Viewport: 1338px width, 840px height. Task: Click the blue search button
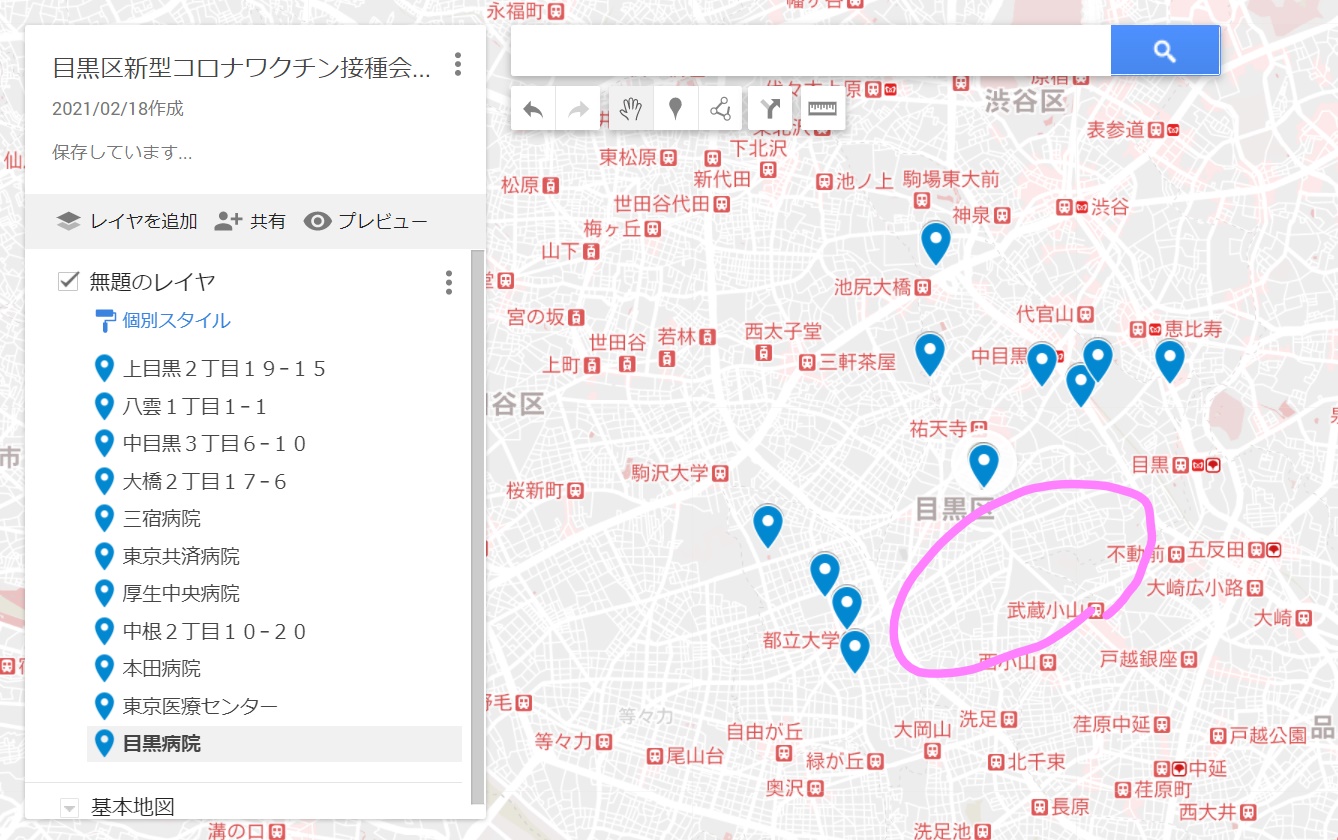pyautogui.click(x=1164, y=51)
